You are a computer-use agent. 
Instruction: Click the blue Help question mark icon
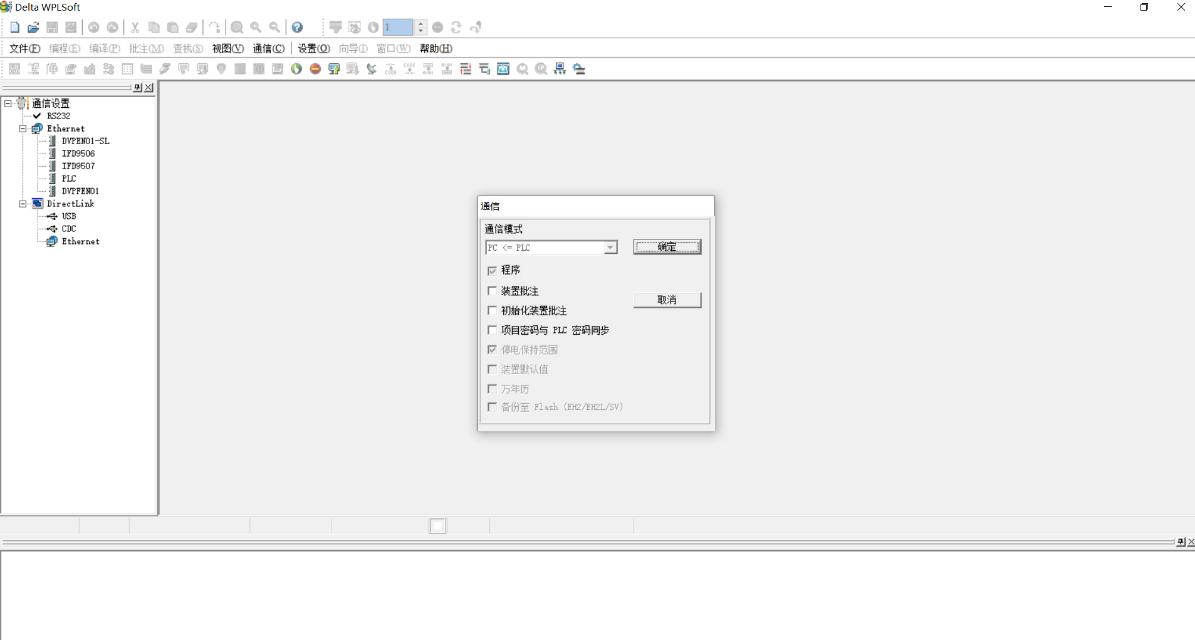click(297, 27)
